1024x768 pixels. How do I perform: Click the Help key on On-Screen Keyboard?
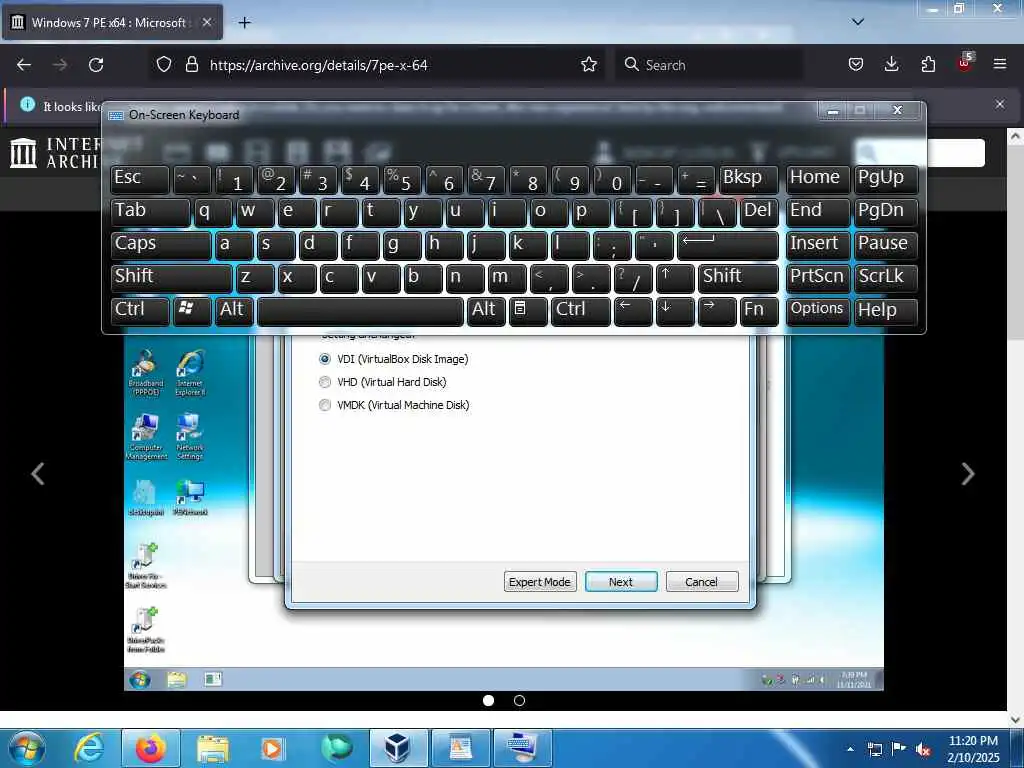[885, 310]
